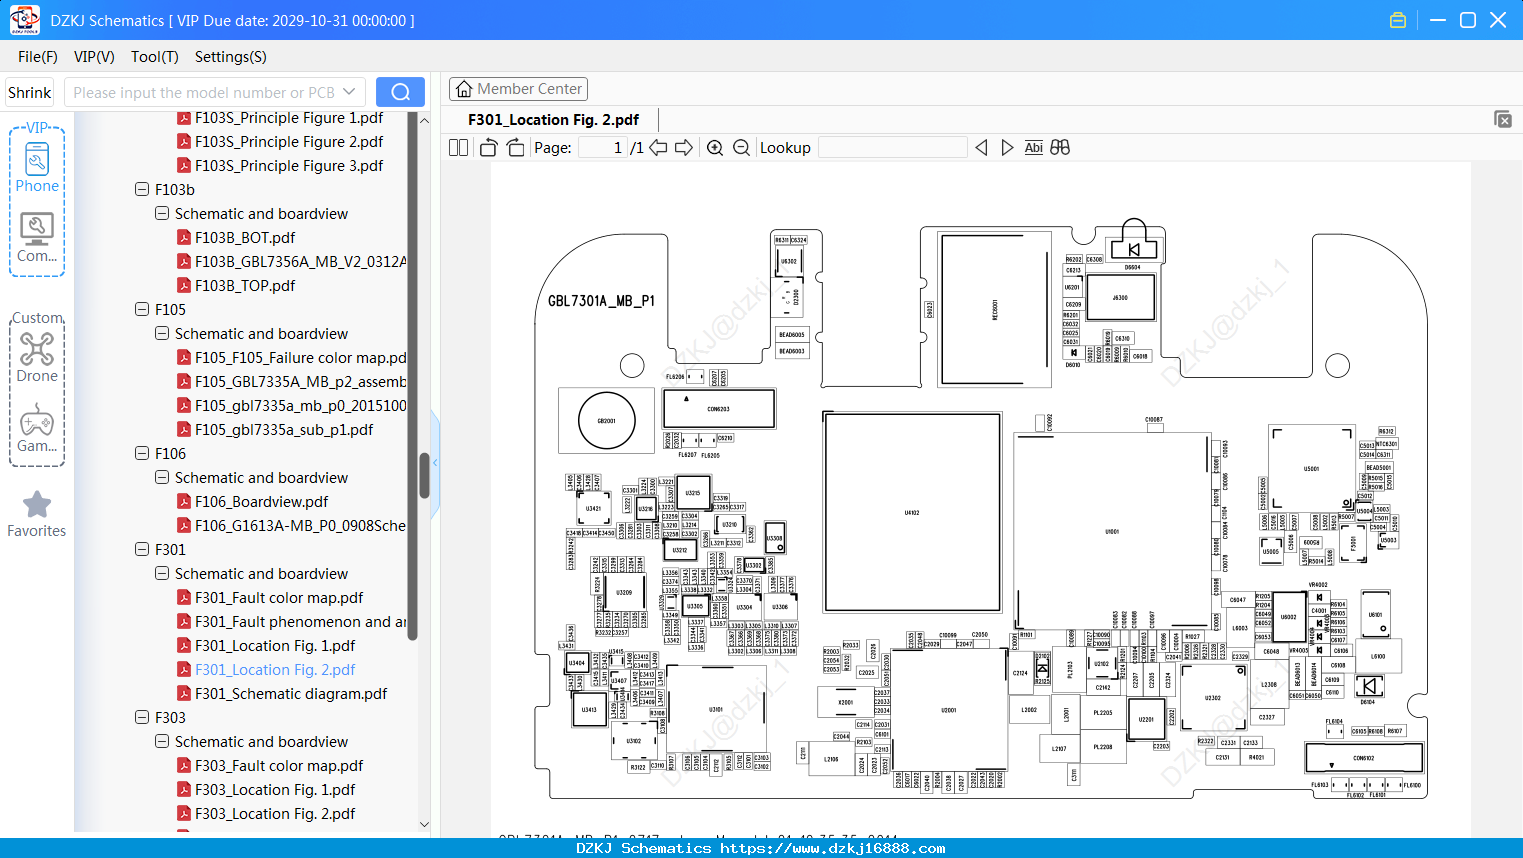This screenshot has height=858, width=1523.
Task: Zoom in on the PDF
Action: [x=715, y=148]
